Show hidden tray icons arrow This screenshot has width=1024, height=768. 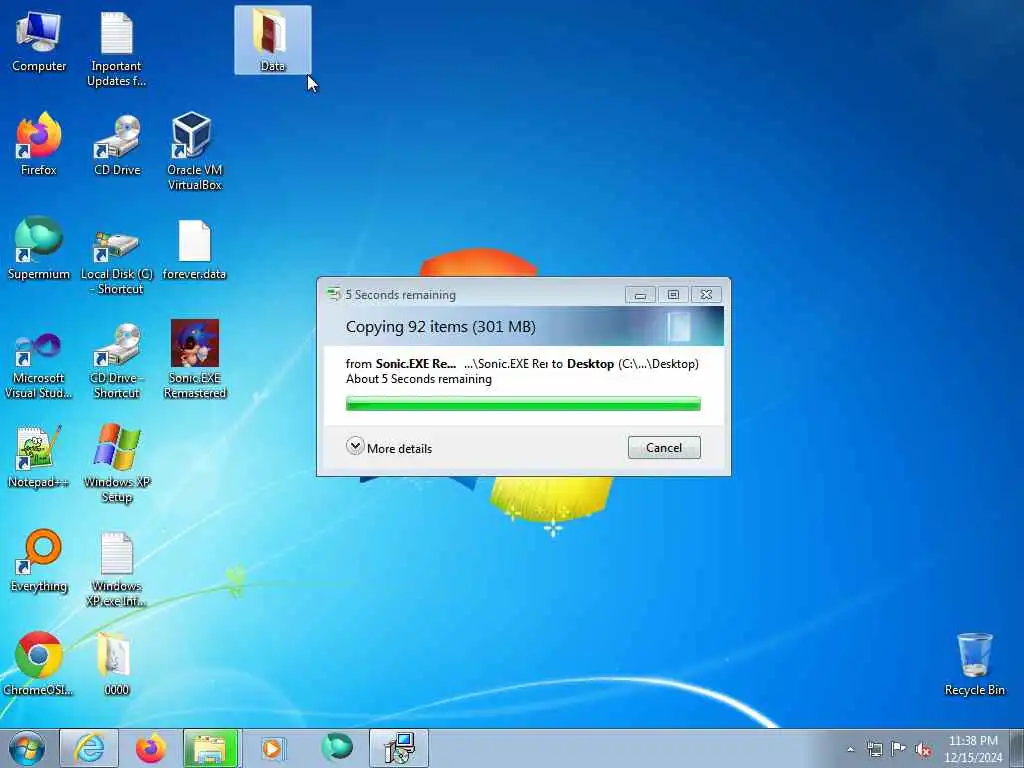850,750
